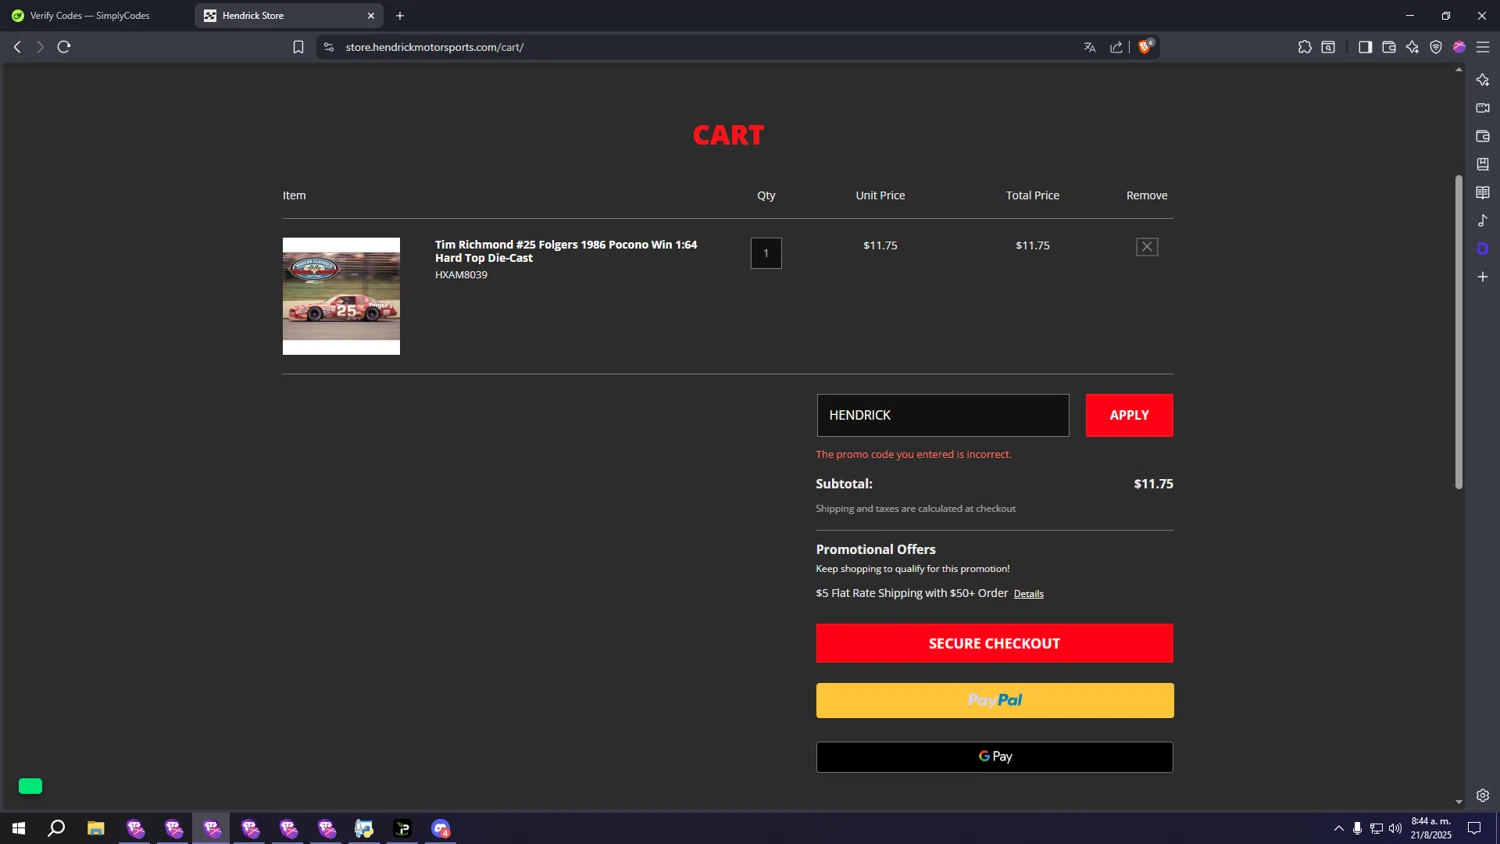Open sidebar bookmarks panel icon
Viewport: 1500px width, 844px height.
(x=1483, y=164)
